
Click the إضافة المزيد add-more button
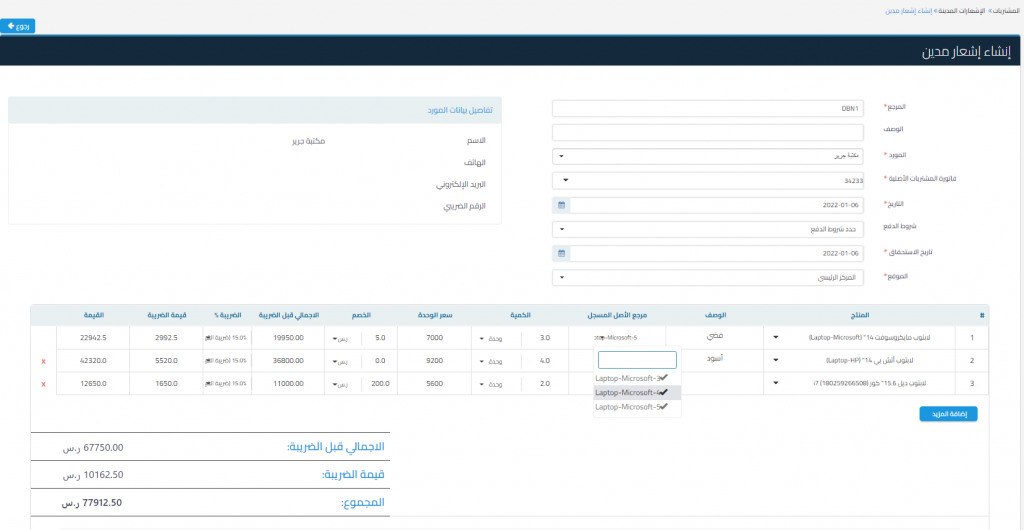click(x=948, y=414)
